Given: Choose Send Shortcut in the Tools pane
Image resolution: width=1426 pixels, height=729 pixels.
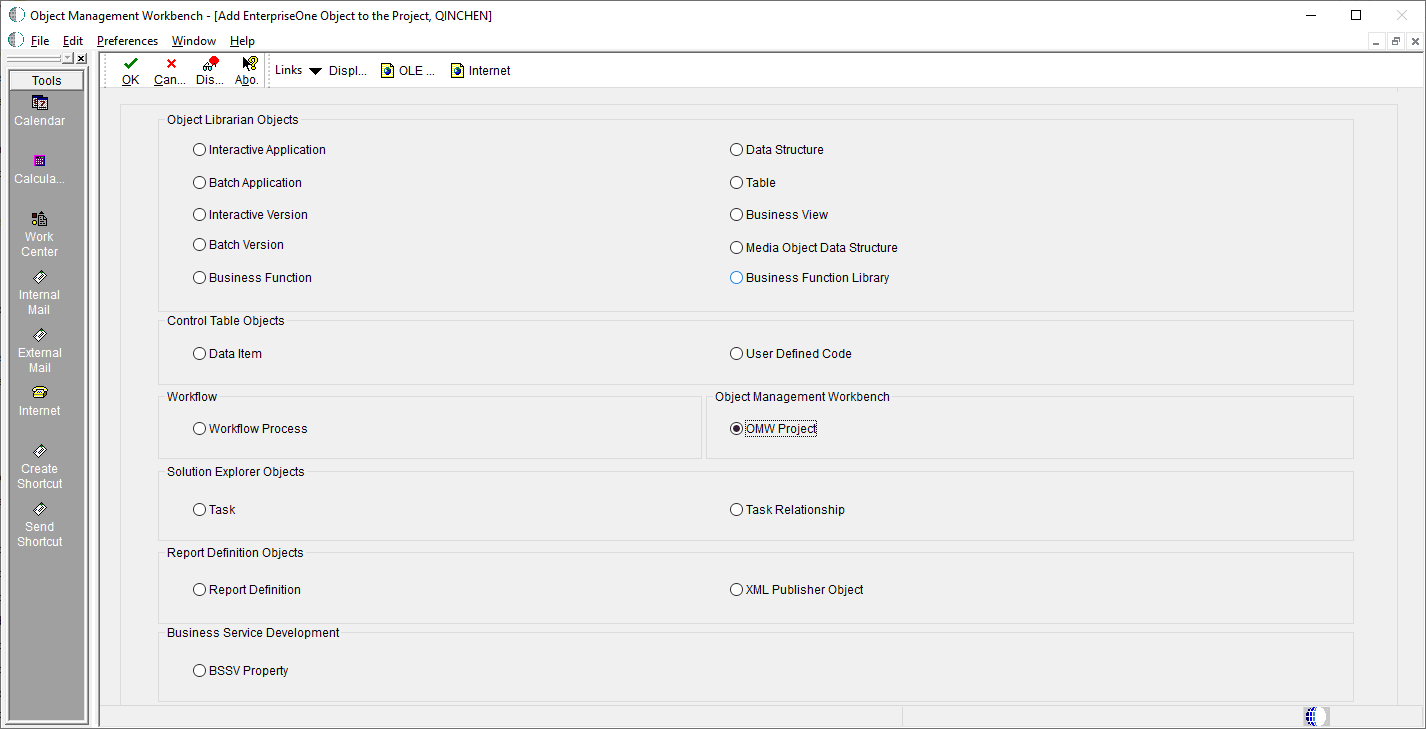Looking at the screenshot, I should pos(40,524).
